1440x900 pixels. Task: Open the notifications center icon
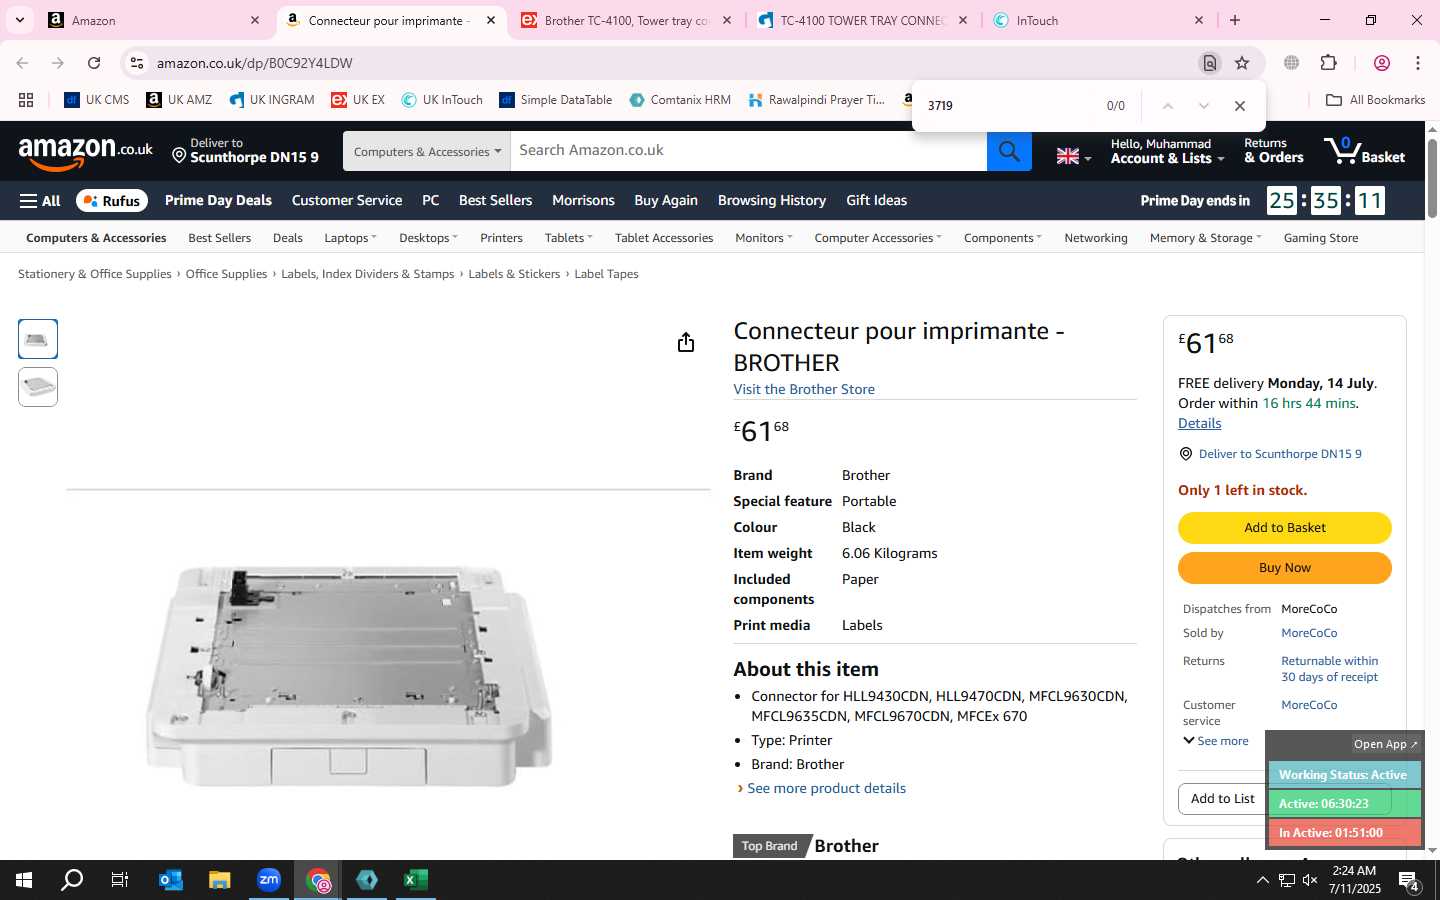point(1409,880)
